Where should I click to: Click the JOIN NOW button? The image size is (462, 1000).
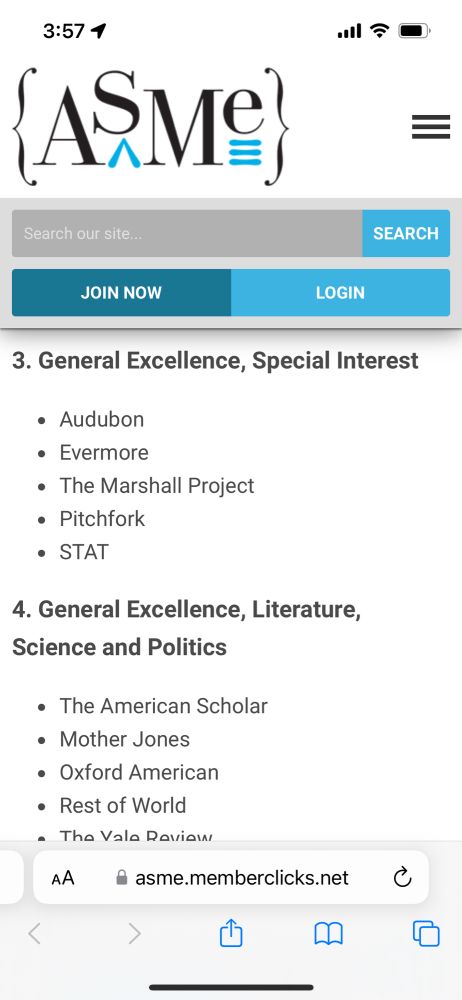[121, 293]
